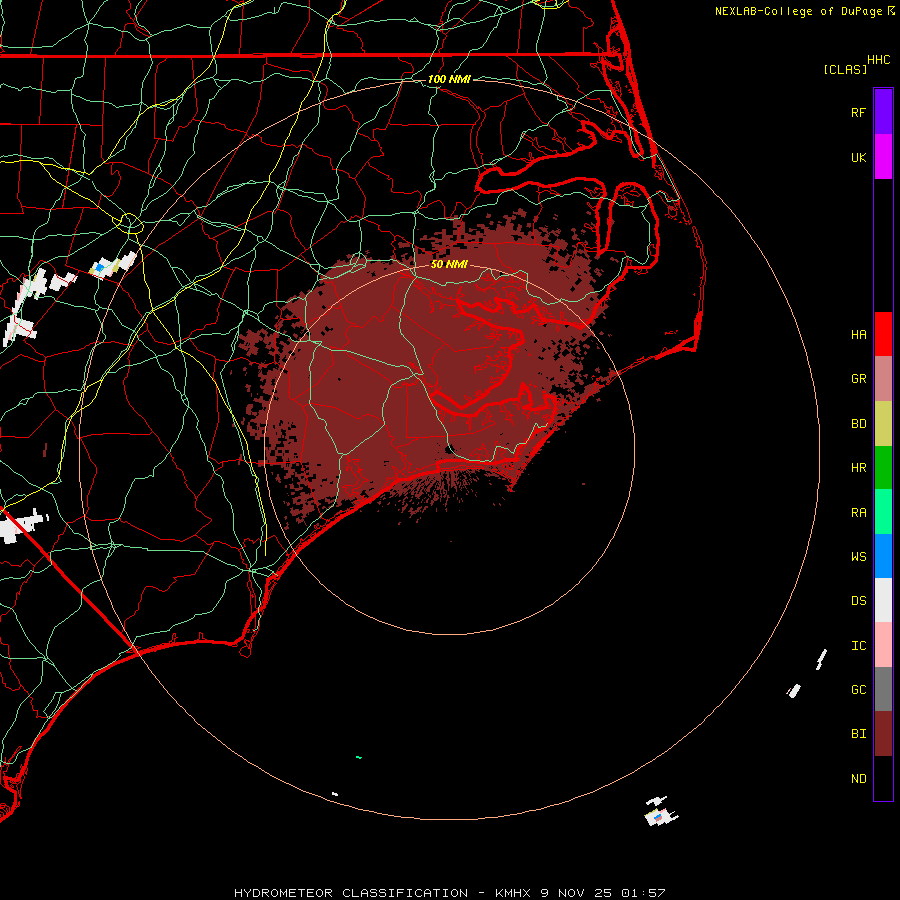Click the DS white legend swatch

(883, 600)
